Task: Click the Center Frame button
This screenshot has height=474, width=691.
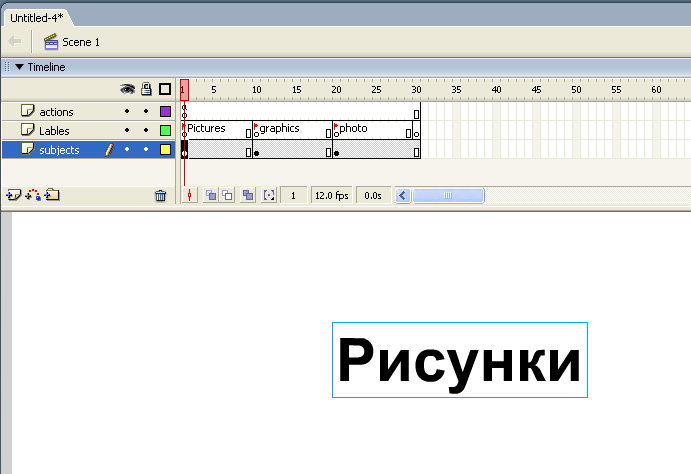Action: (189, 195)
